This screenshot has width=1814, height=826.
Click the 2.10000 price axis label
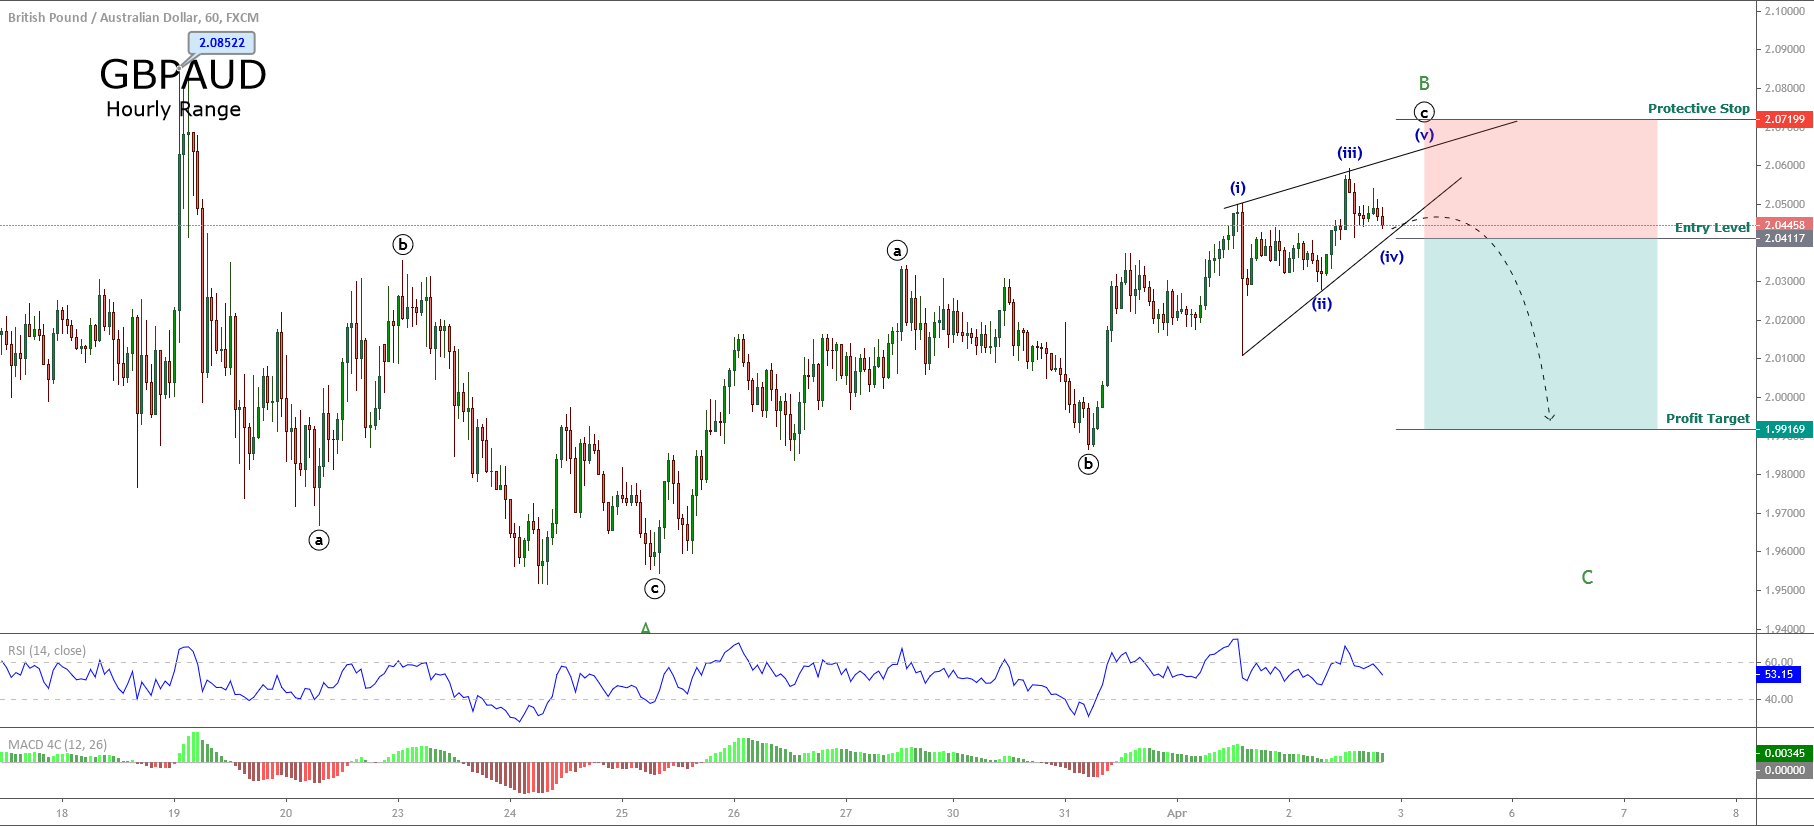1784,11
